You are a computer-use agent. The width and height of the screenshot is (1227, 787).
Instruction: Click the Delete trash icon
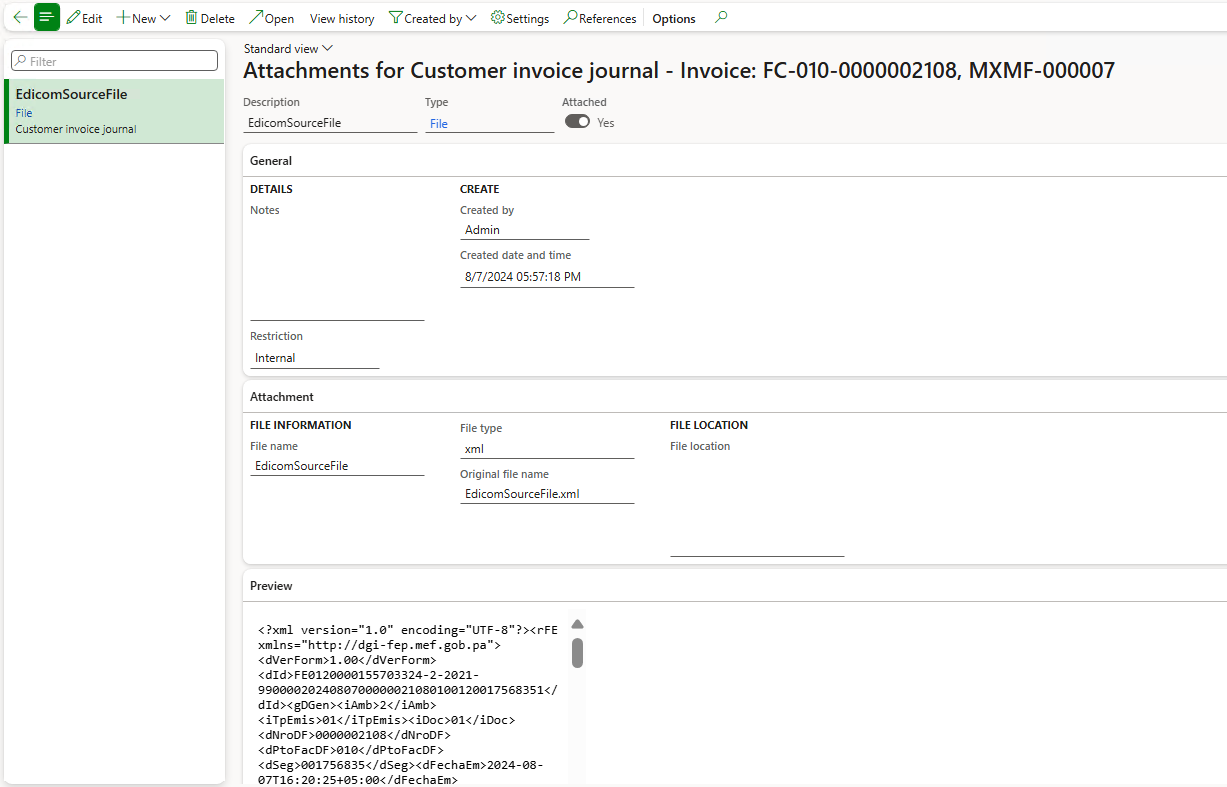[x=190, y=17]
